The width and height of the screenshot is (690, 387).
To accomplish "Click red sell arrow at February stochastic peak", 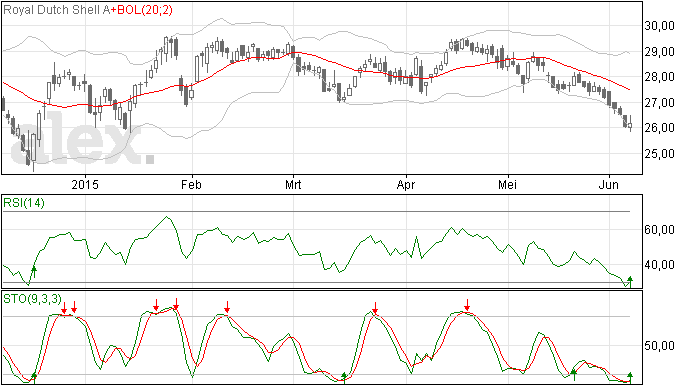I will 227,307.
